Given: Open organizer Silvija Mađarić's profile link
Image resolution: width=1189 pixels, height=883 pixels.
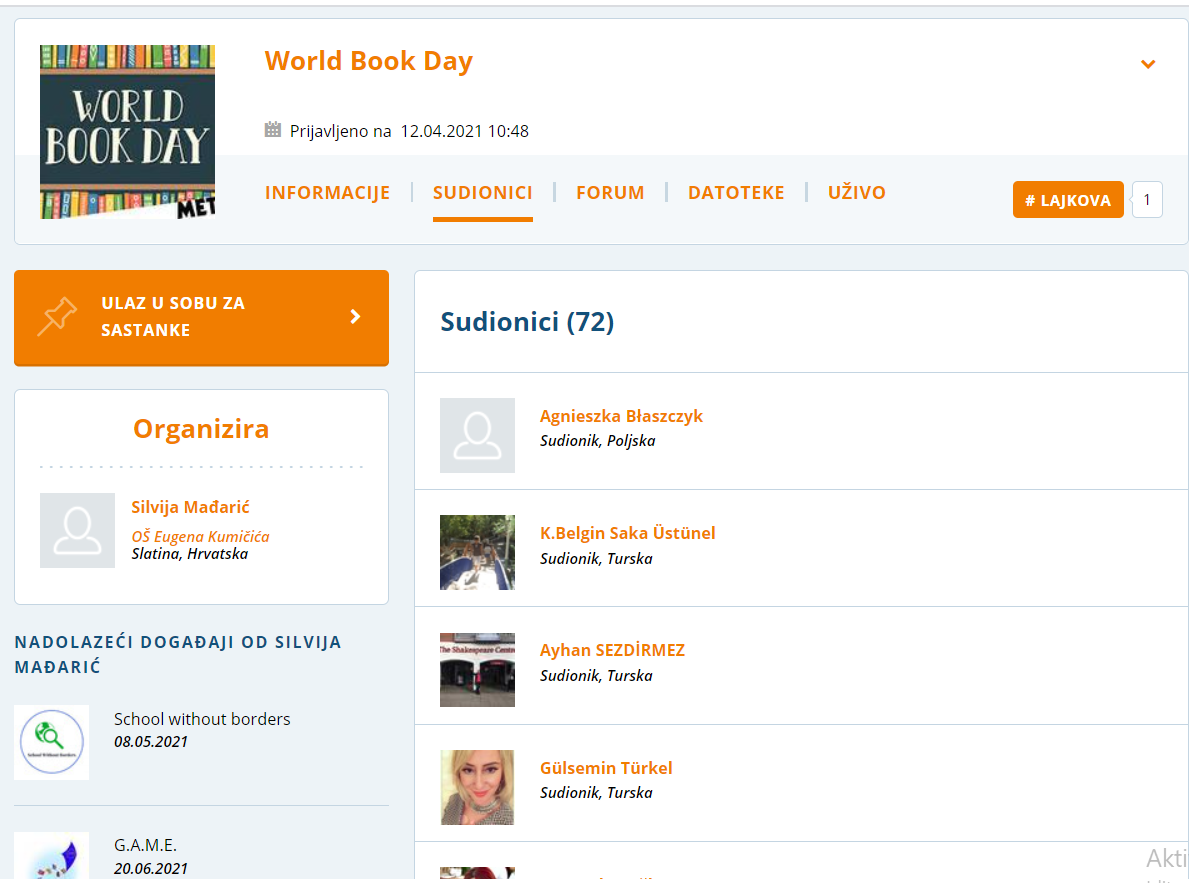Looking at the screenshot, I should [190, 507].
